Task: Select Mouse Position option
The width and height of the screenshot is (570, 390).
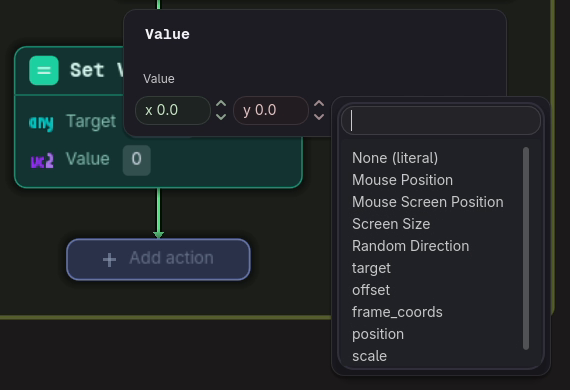Action: point(402,180)
